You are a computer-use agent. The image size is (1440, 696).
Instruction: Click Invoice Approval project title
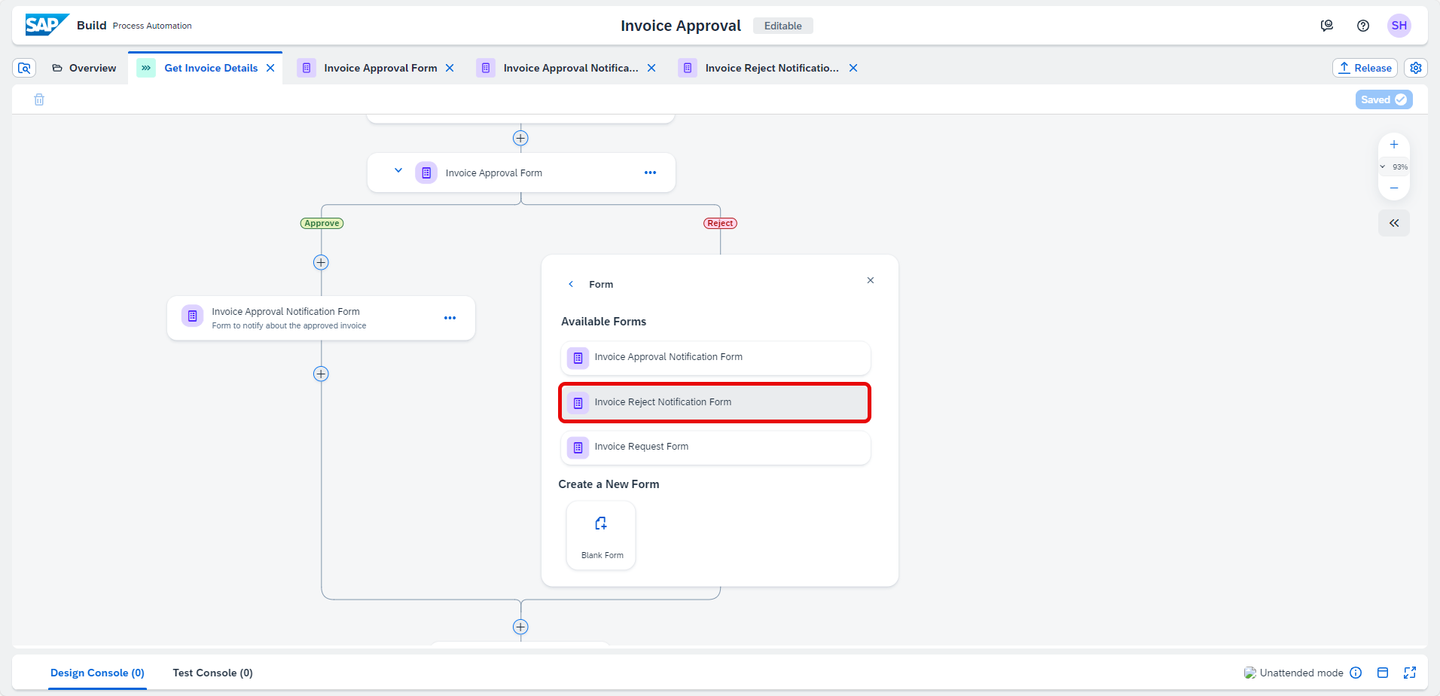(x=681, y=26)
